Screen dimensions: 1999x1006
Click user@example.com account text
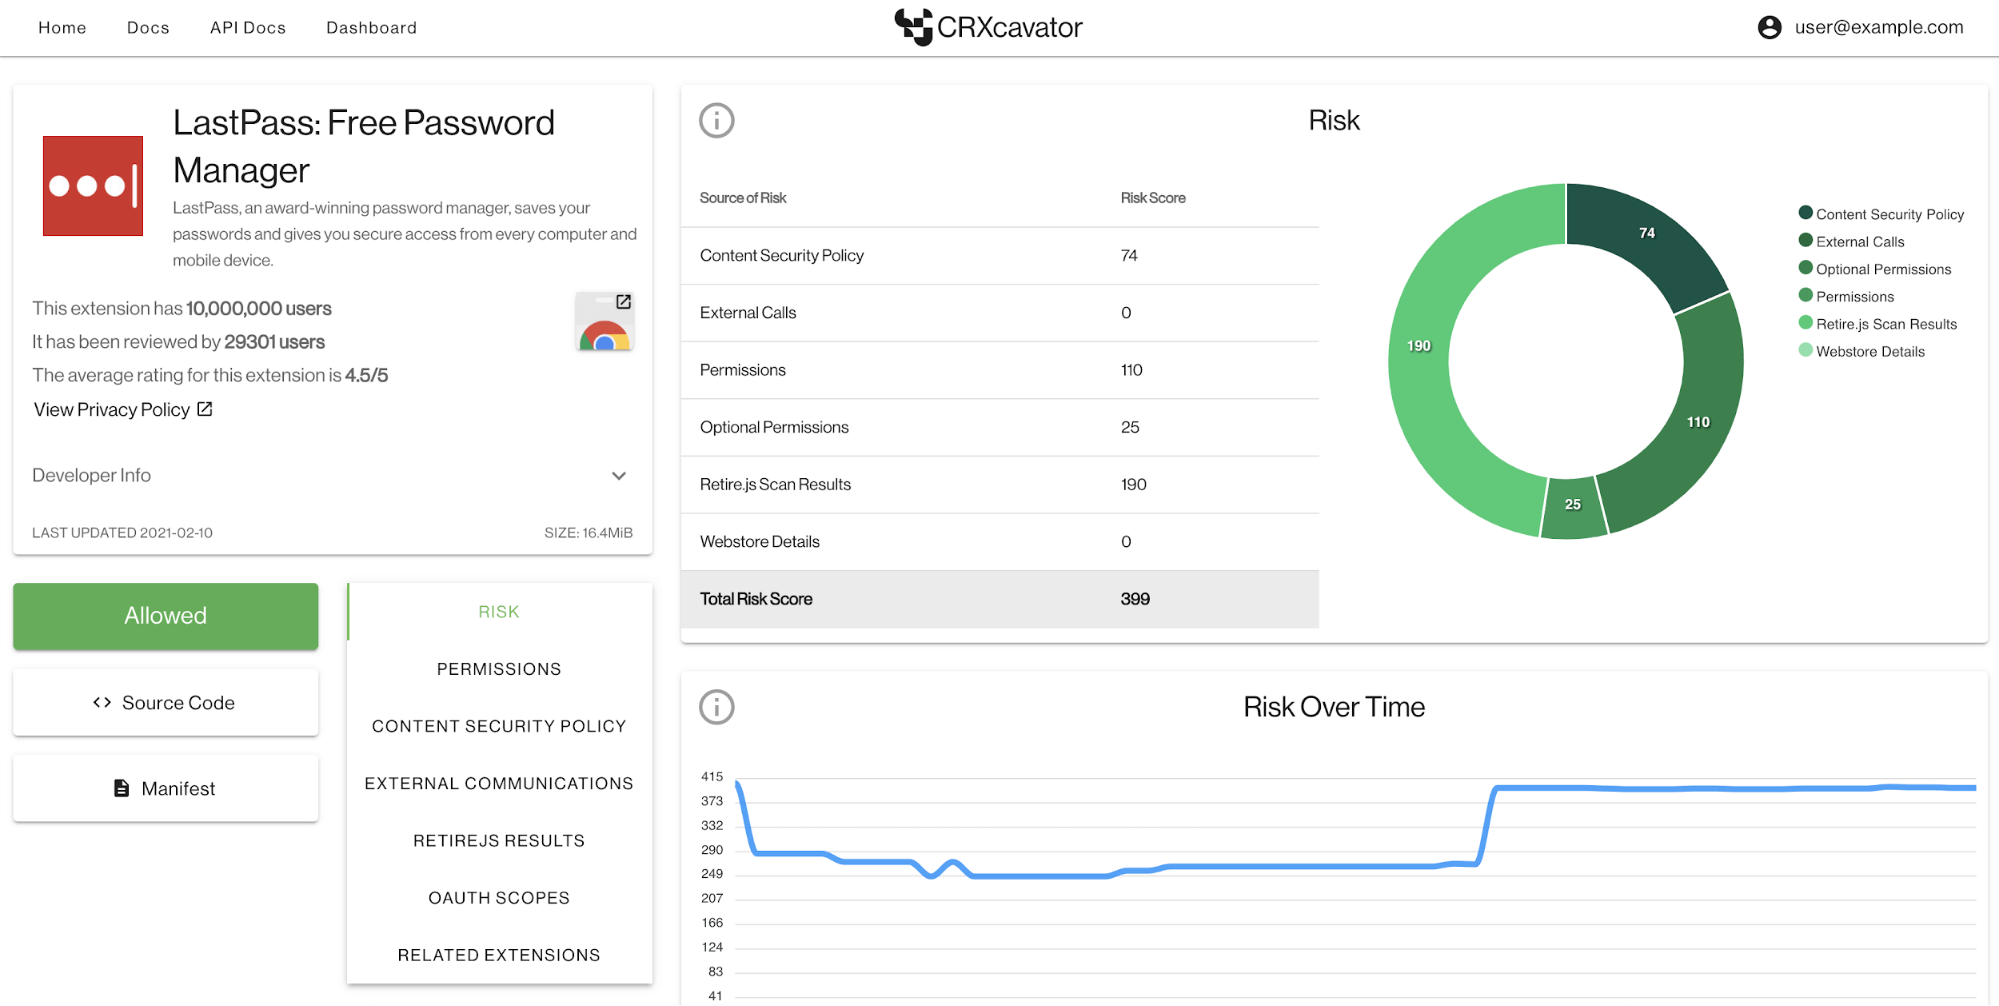pyautogui.click(x=1879, y=27)
